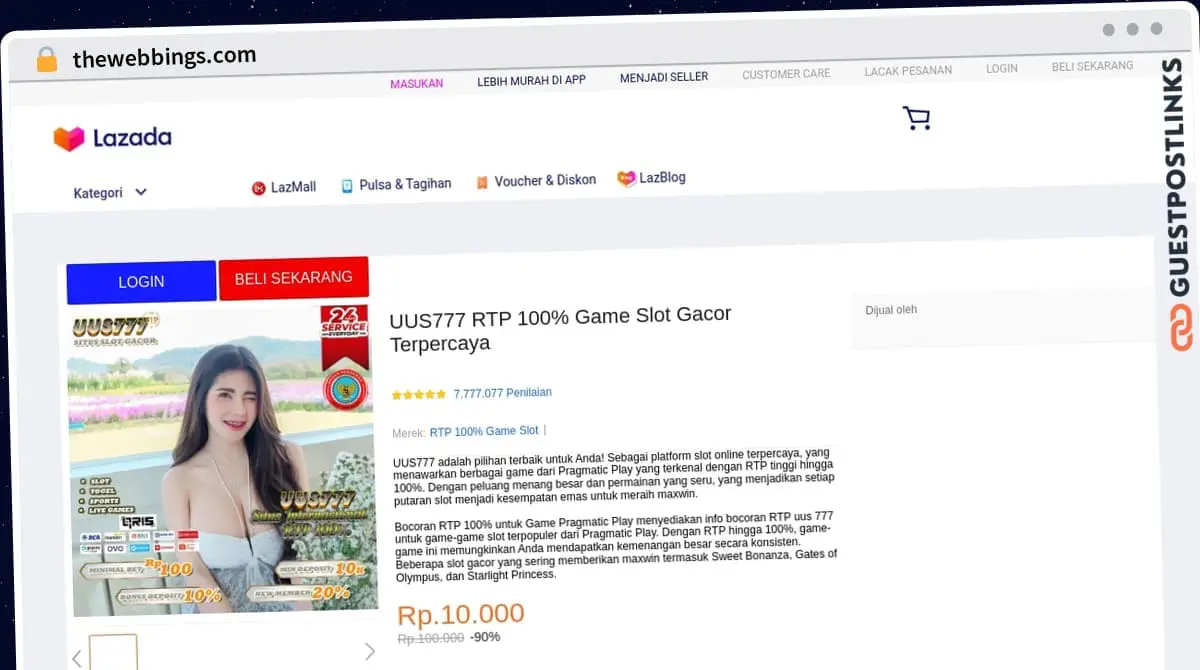This screenshot has width=1200, height=670.
Task: Click the Voucher & Diskon icon
Action: click(482, 183)
